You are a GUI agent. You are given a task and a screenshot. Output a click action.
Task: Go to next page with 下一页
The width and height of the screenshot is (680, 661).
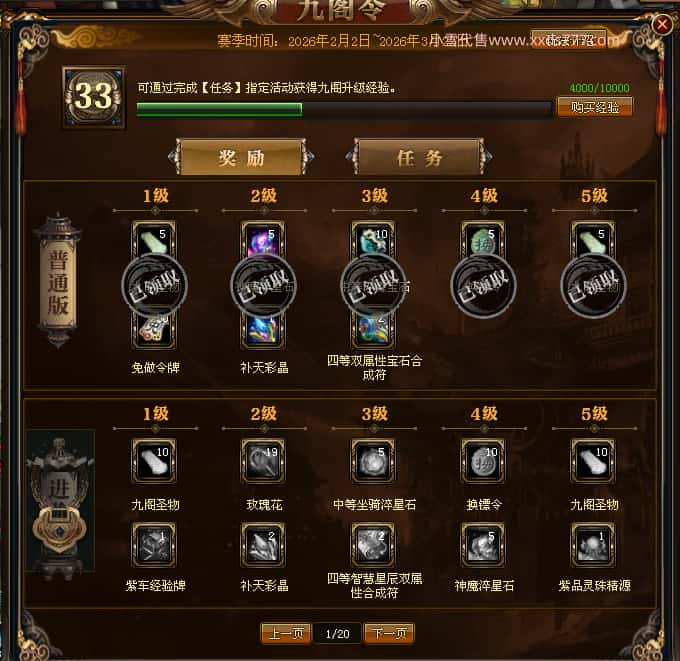[389, 634]
